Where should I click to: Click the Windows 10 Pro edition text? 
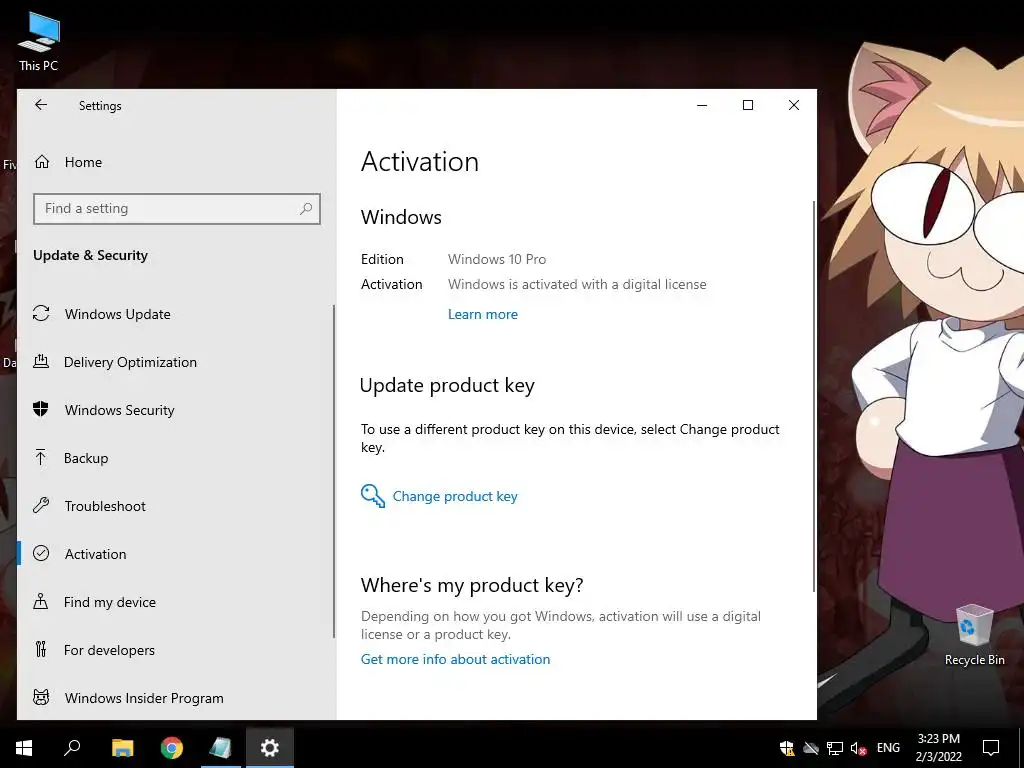point(497,259)
